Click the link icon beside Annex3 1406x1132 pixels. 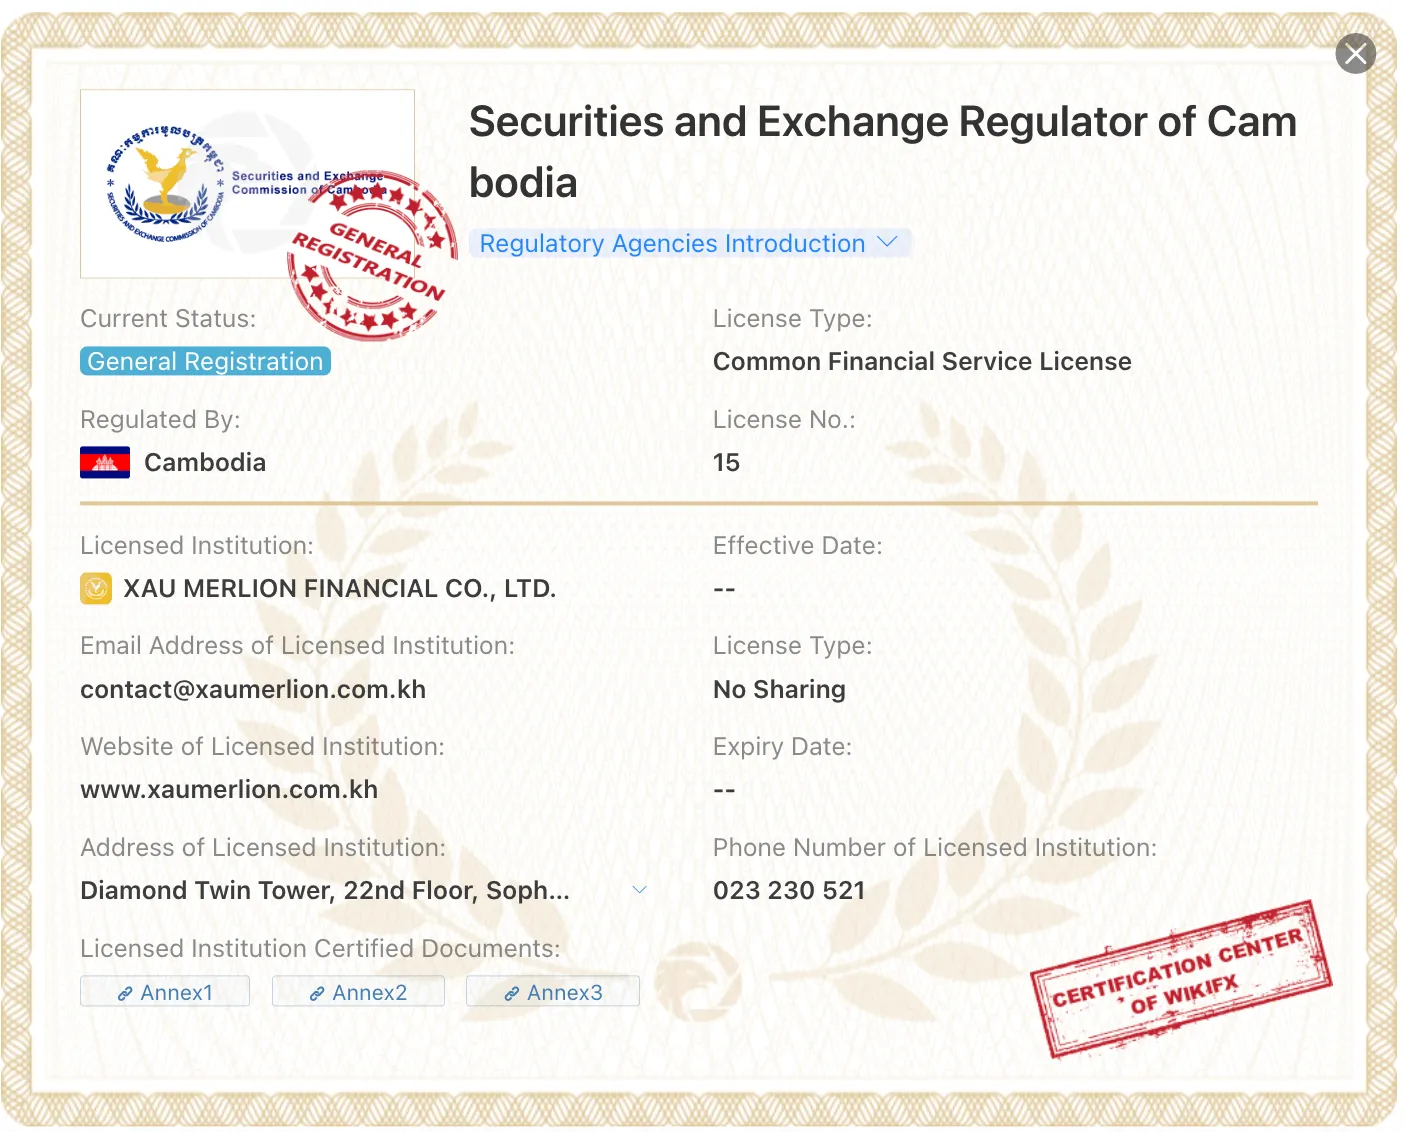coord(511,993)
